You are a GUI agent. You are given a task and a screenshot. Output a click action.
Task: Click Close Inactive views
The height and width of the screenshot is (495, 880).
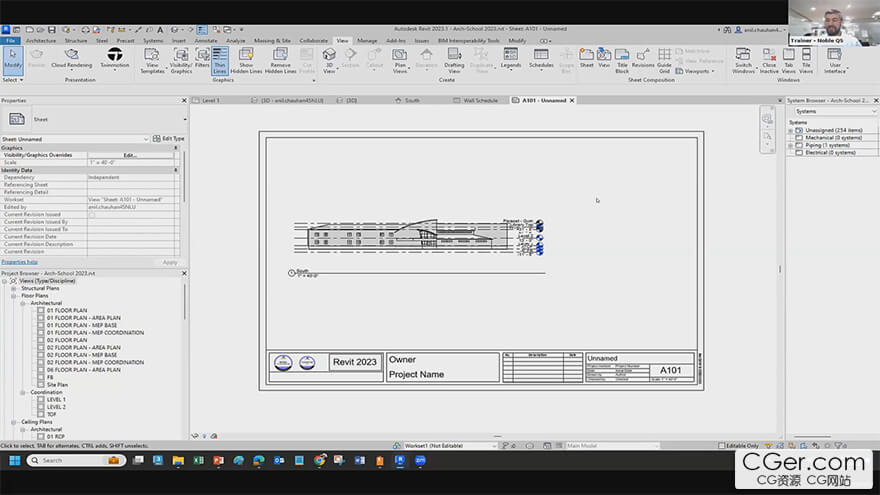[x=769, y=61]
